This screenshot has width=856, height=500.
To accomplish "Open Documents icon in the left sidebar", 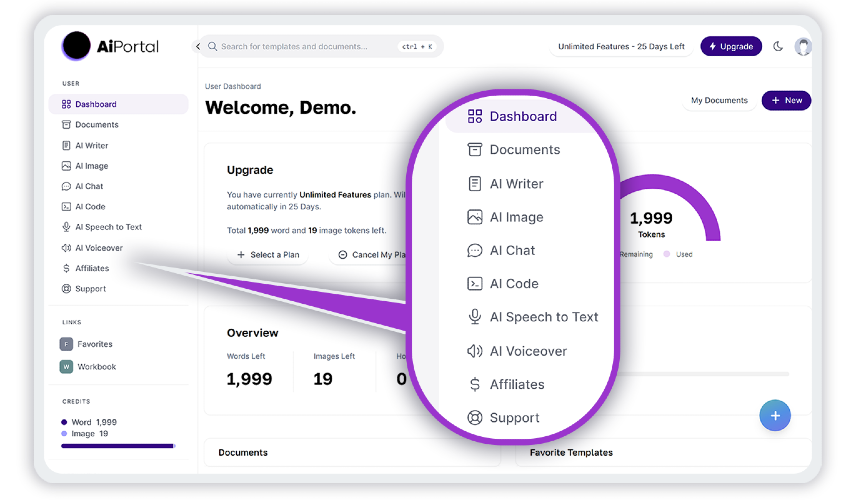I will (66, 124).
